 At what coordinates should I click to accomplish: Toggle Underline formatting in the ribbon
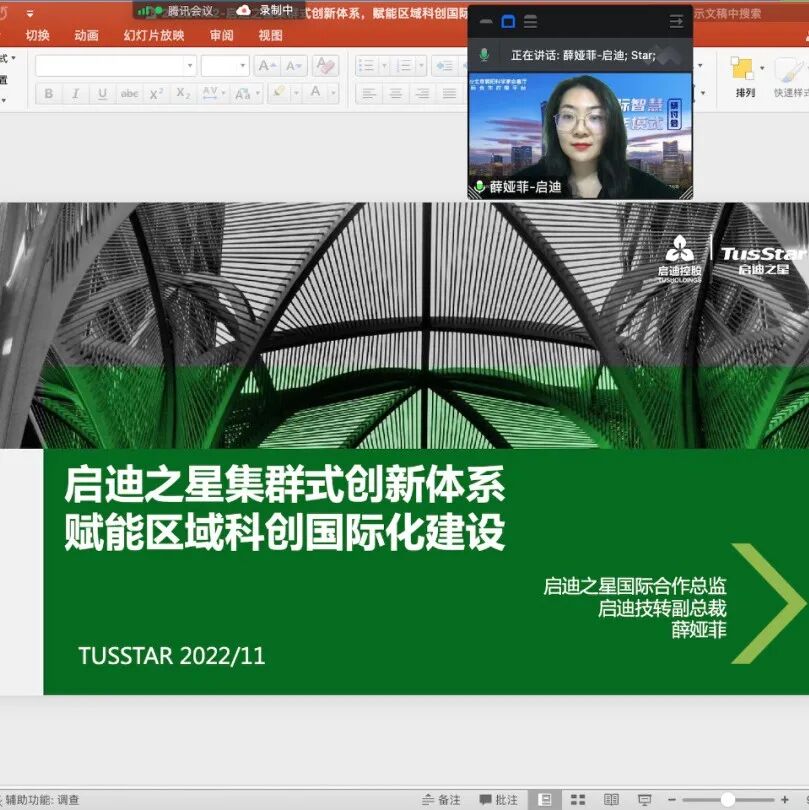102,94
